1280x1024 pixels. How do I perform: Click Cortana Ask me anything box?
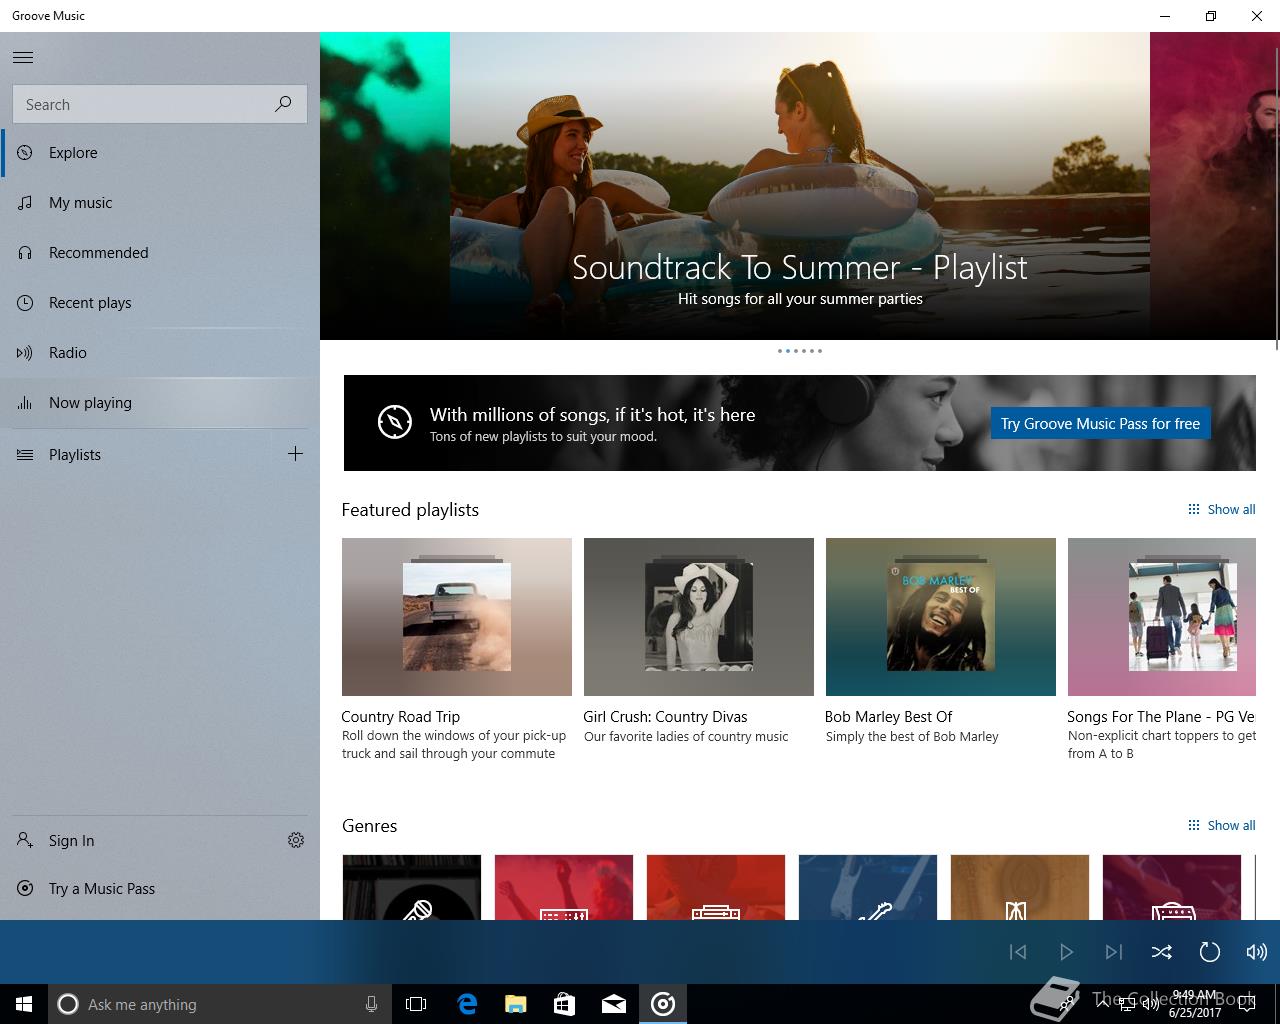point(219,1004)
